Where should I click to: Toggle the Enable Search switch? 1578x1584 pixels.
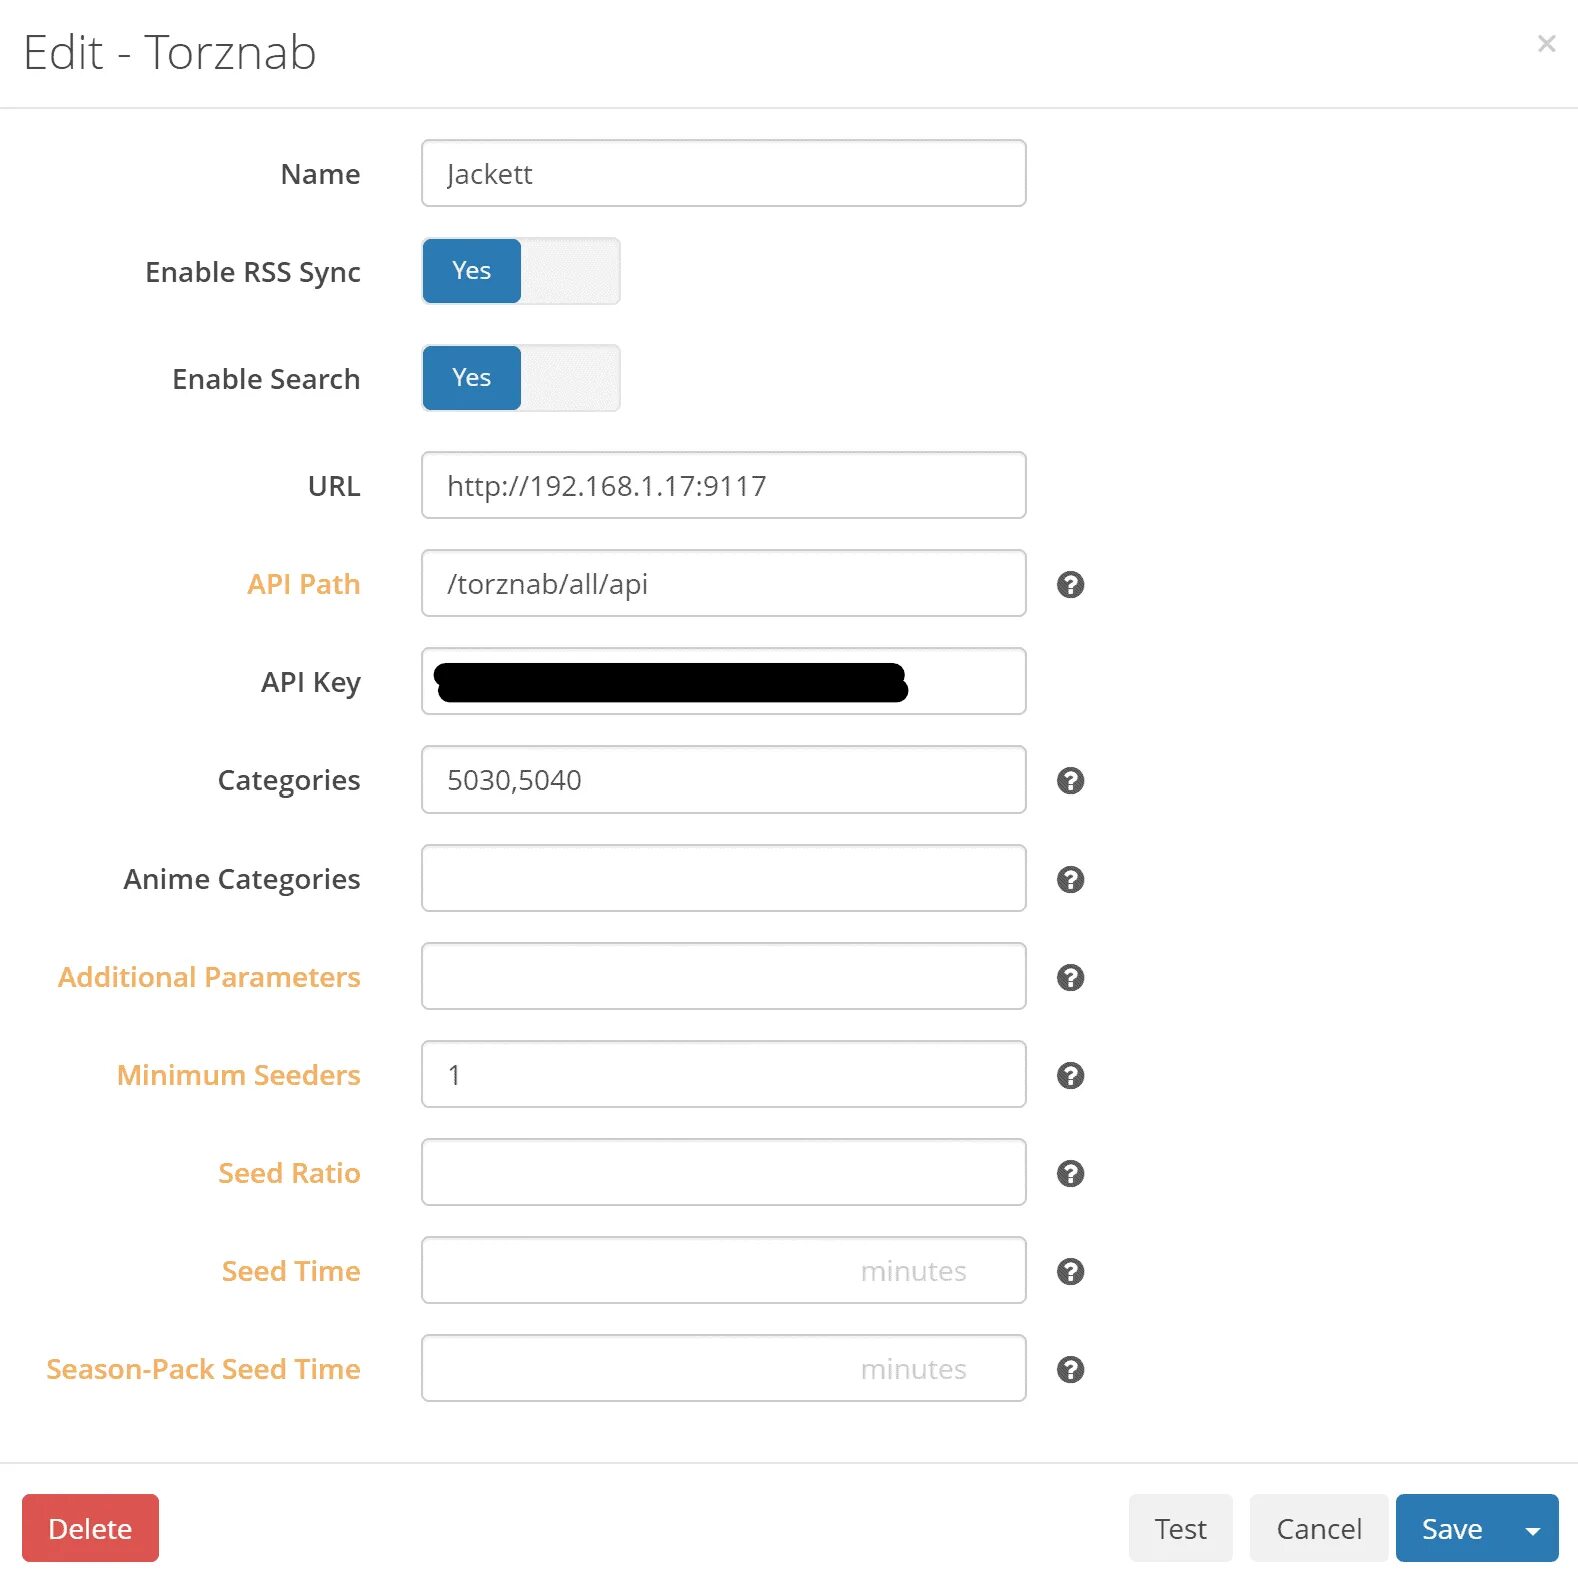(x=521, y=378)
